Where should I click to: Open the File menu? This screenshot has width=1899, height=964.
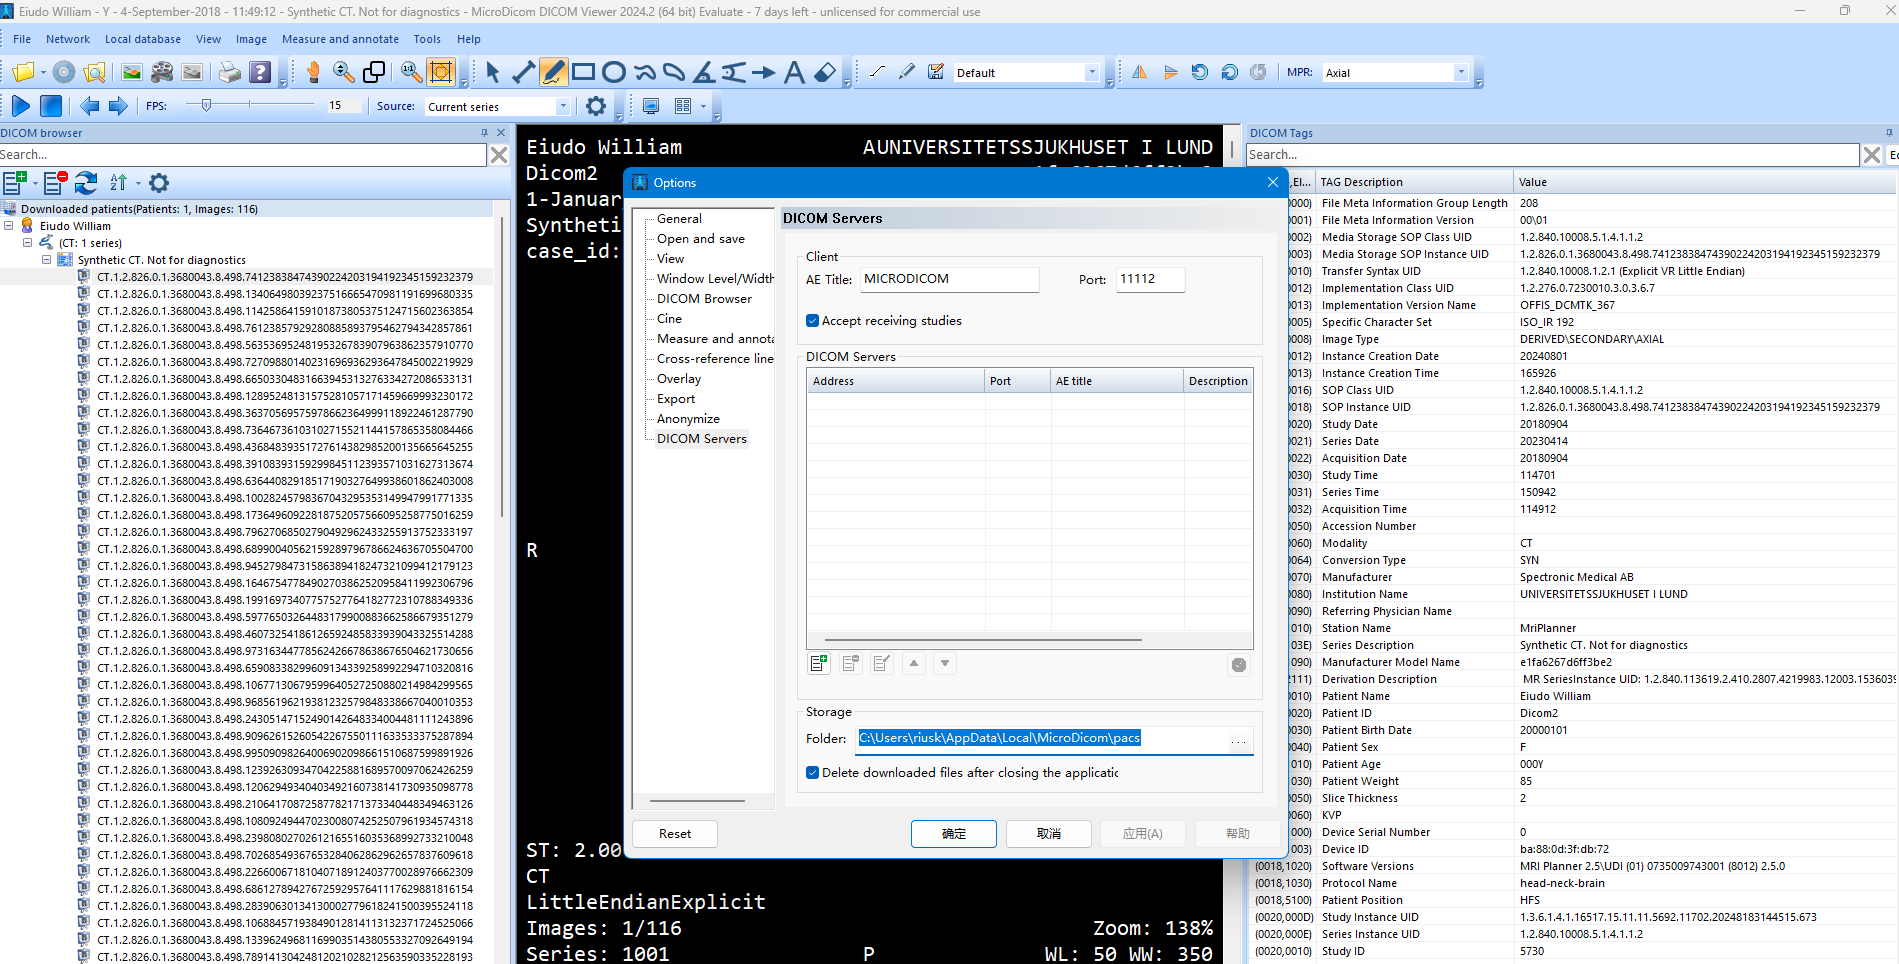pos(22,39)
